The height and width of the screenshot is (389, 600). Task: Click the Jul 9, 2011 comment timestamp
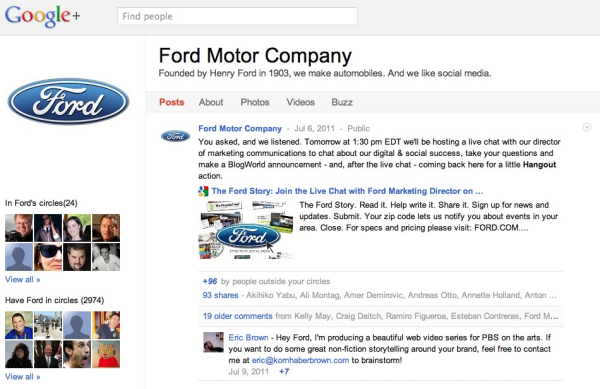tap(248, 371)
